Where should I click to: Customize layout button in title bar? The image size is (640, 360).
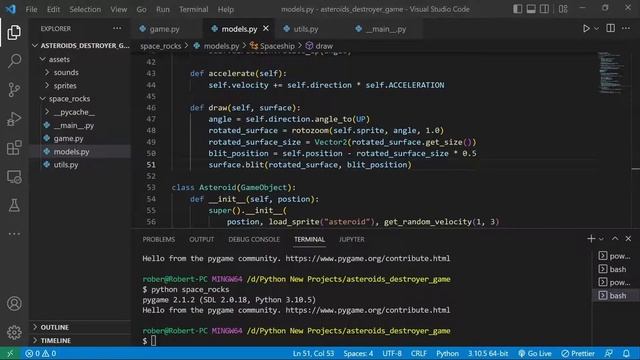pos(563,9)
